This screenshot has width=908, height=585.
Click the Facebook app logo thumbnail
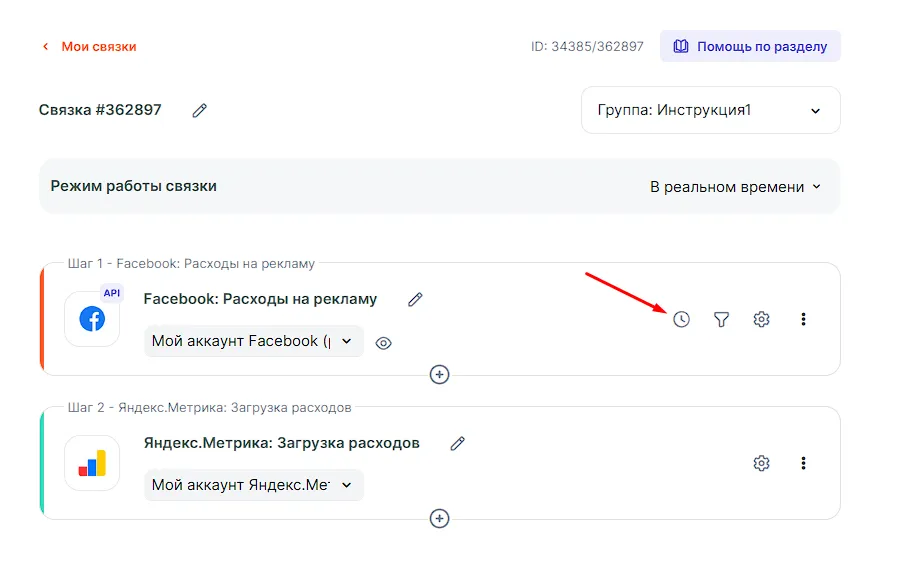92,319
